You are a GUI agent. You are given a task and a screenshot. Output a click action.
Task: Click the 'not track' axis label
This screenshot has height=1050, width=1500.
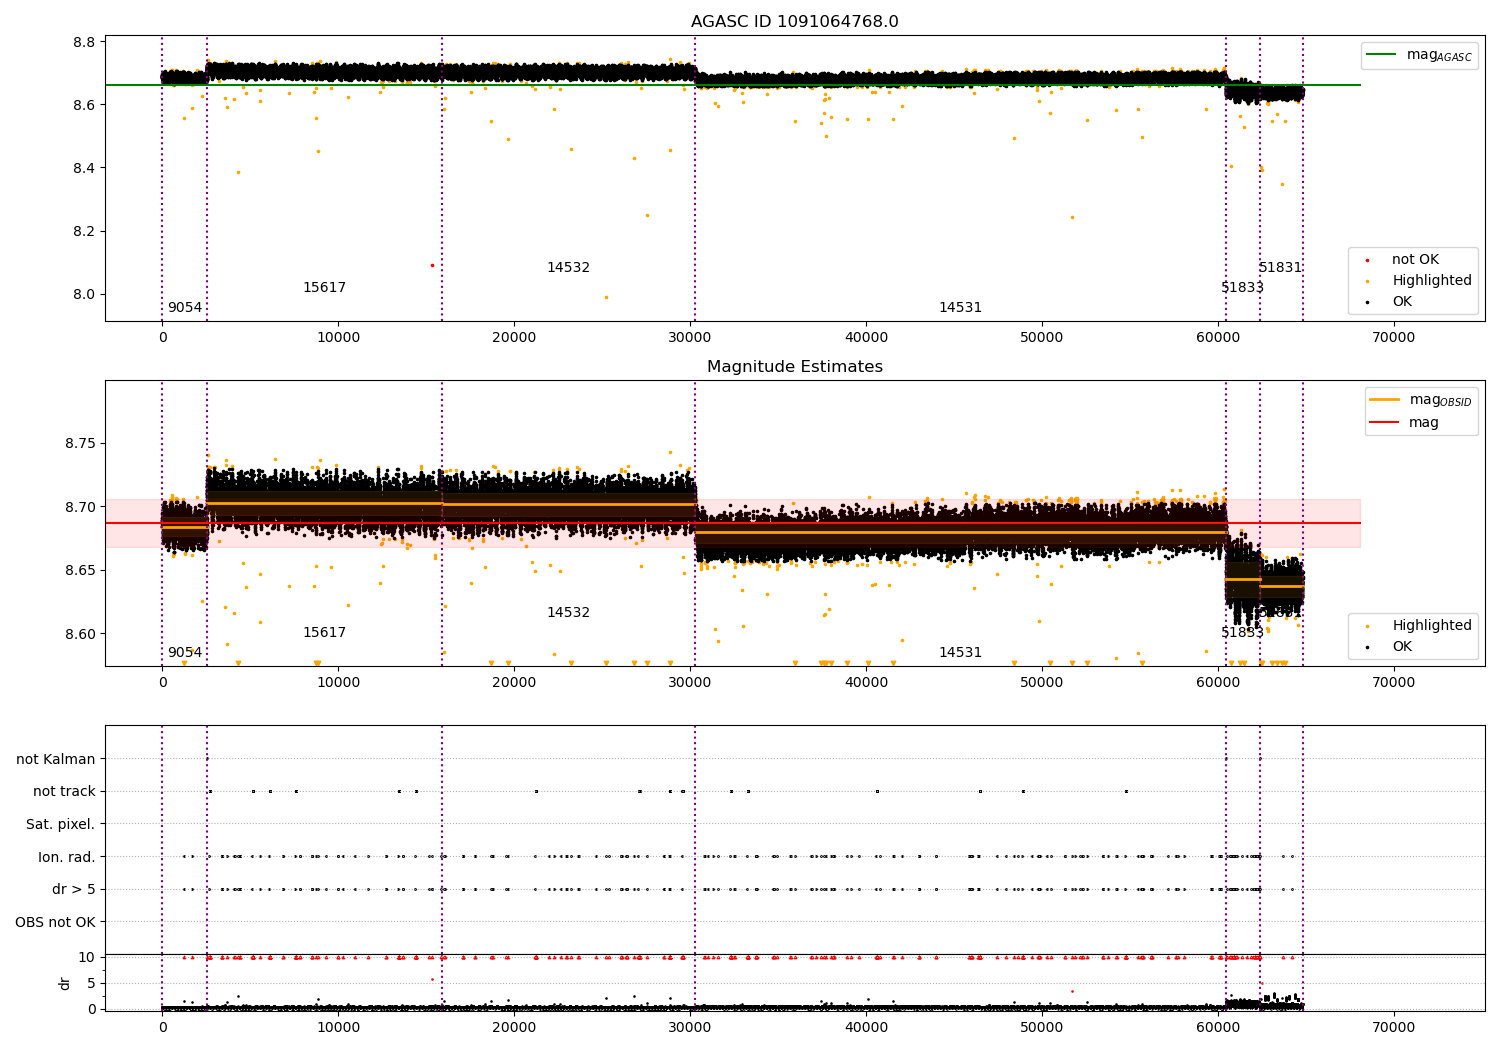[64, 791]
